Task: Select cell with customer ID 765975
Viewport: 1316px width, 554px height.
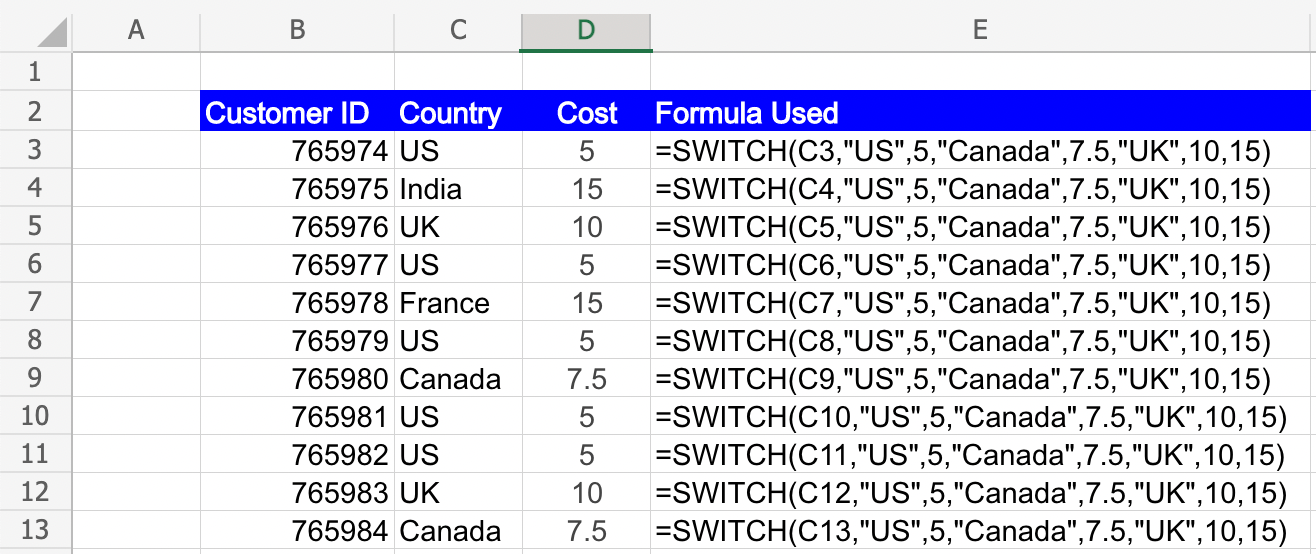Action: 297,188
